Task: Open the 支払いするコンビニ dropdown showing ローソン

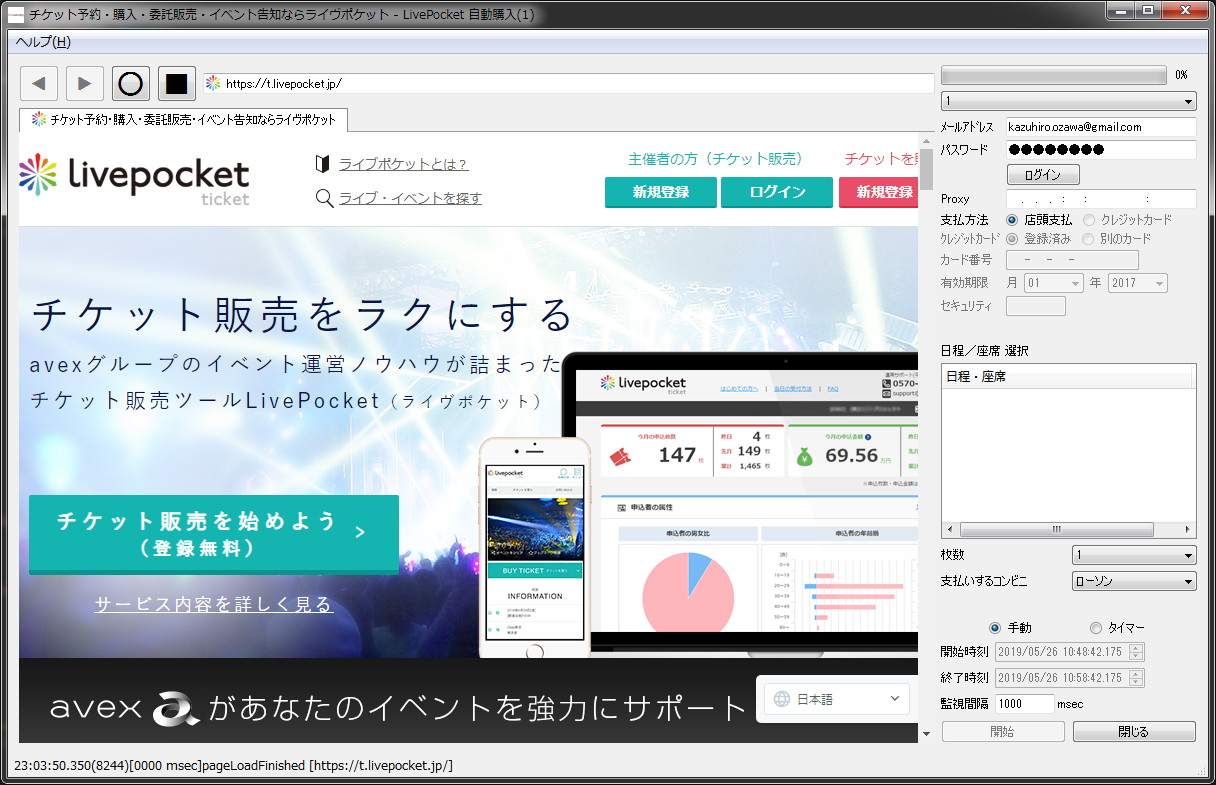Action: click(1134, 581)
